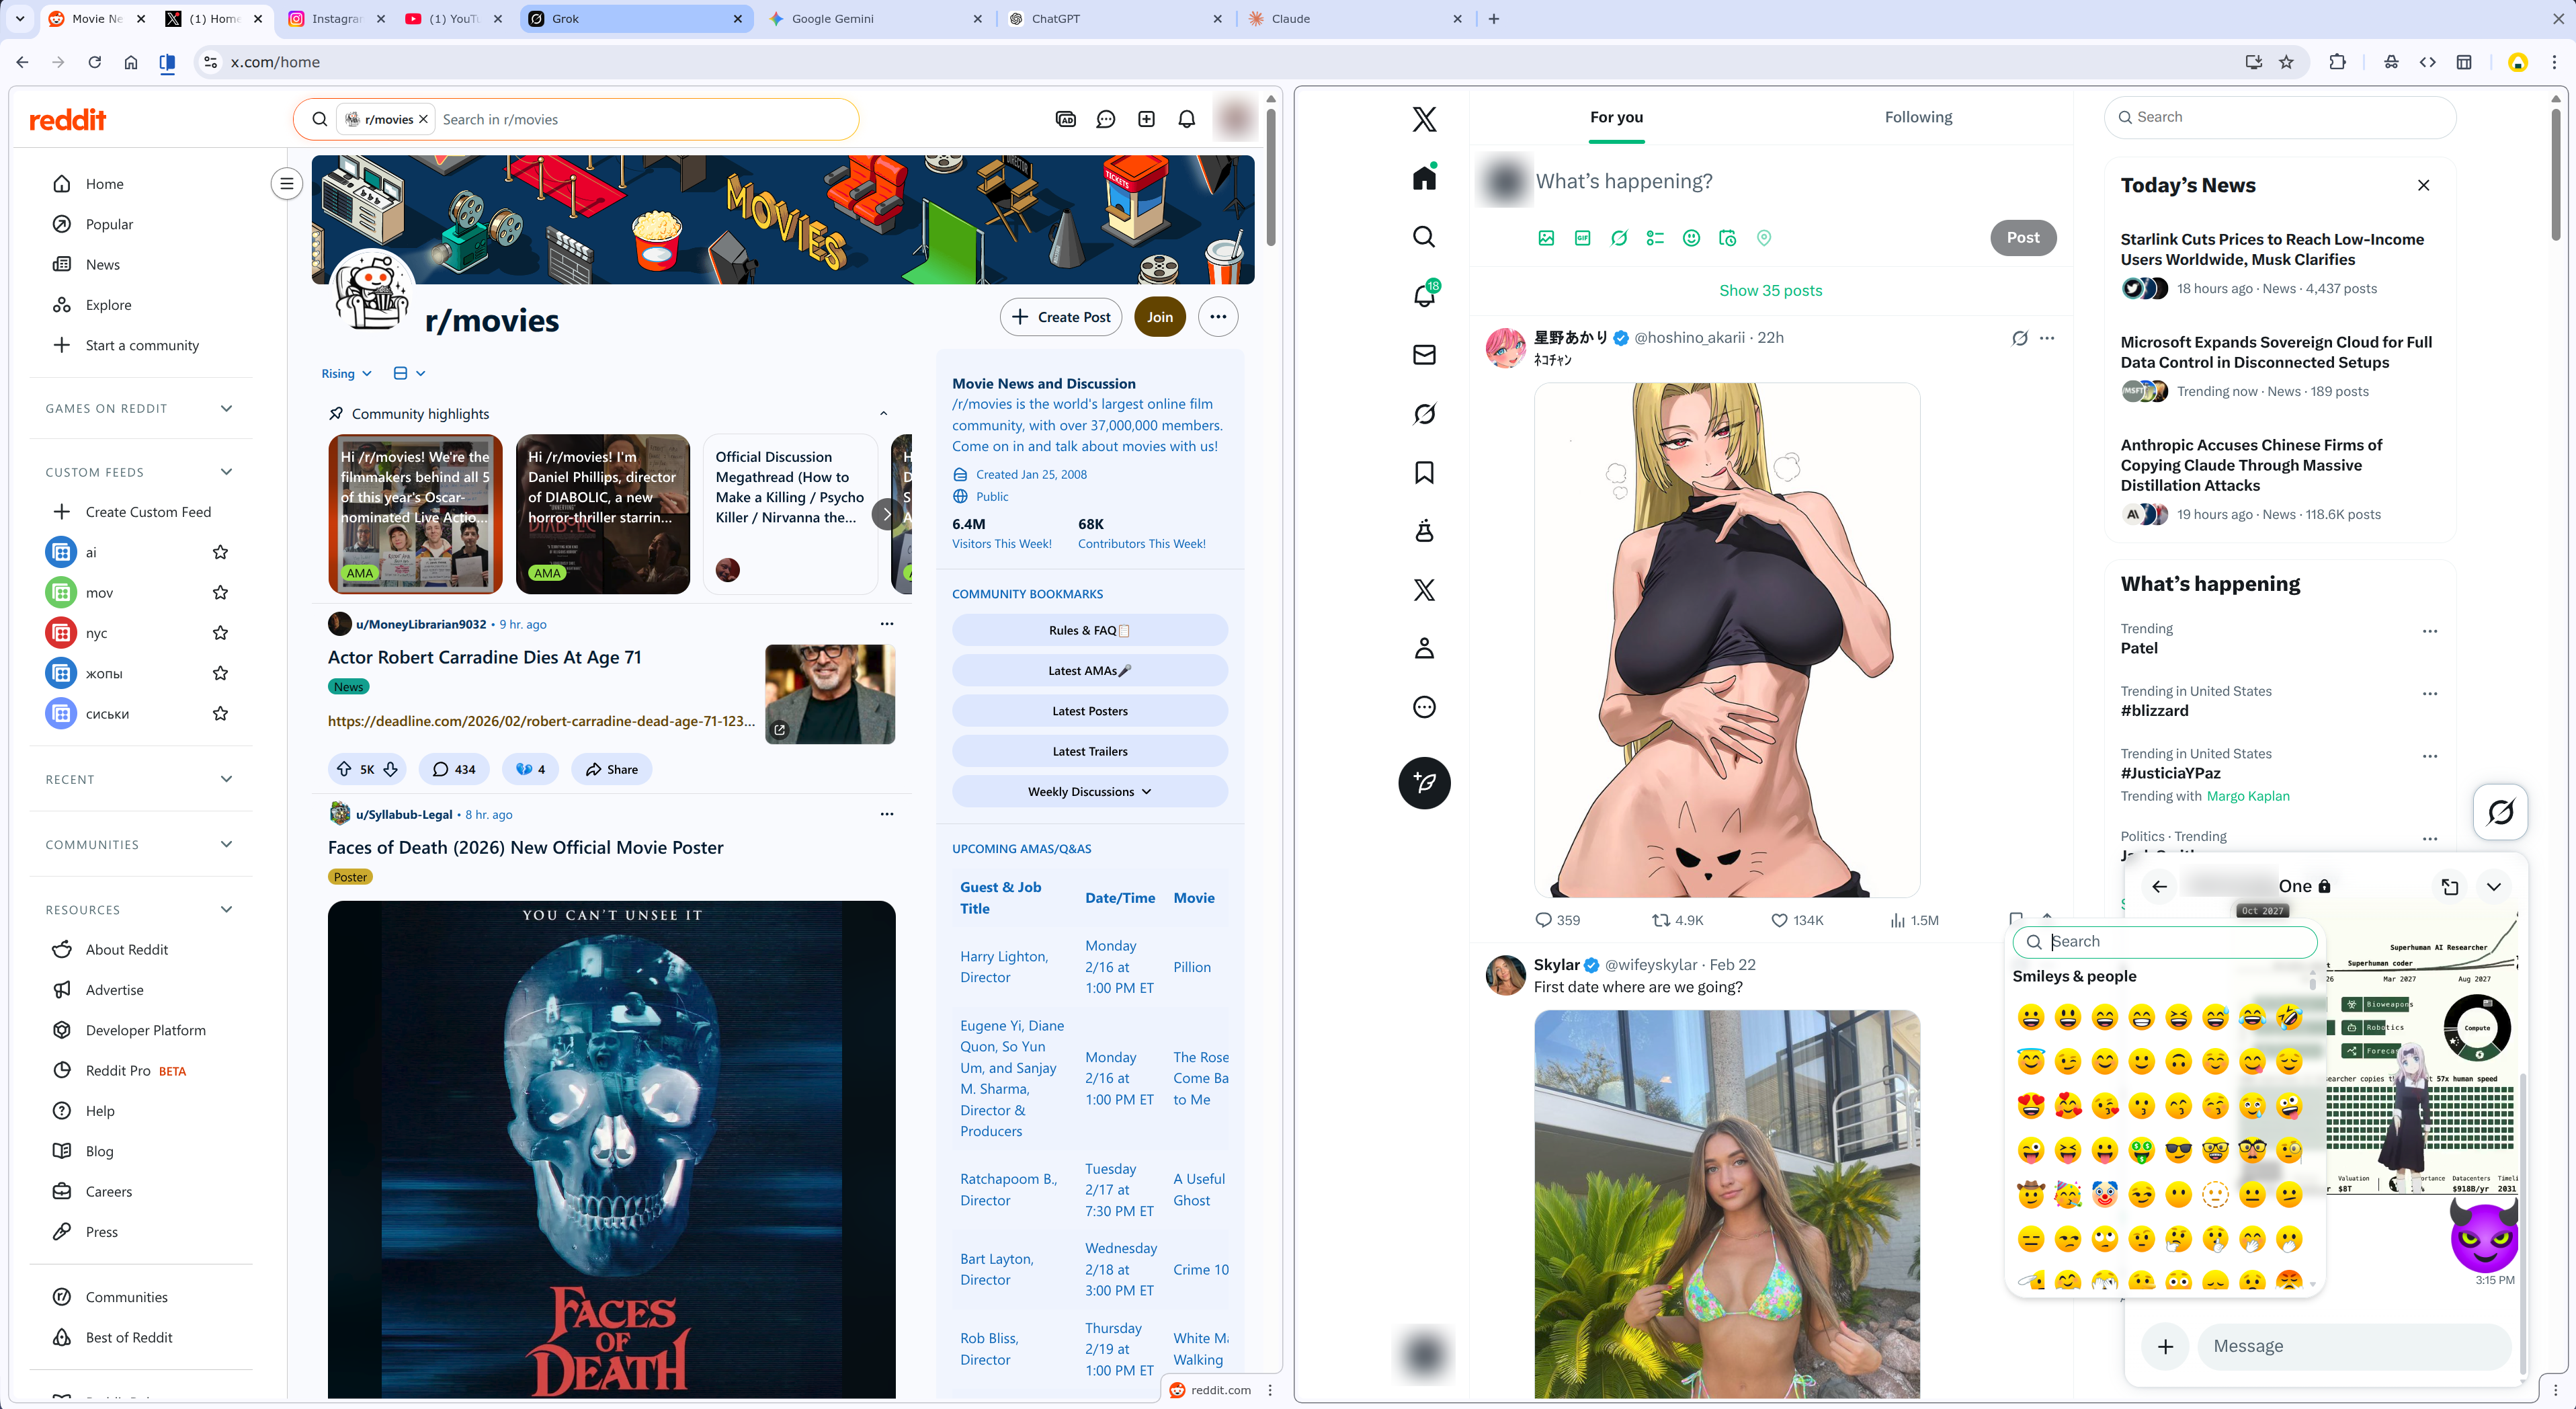
Task: Expand Weekly Discussions bookmark dropdown
Action: coord(1089,791)
